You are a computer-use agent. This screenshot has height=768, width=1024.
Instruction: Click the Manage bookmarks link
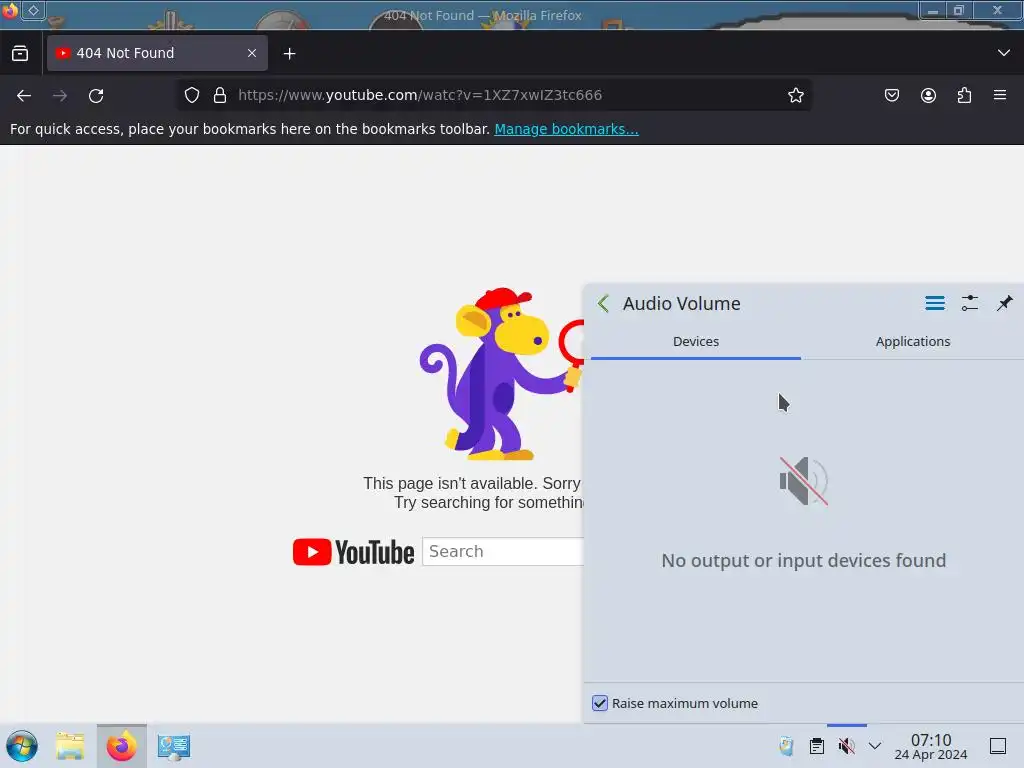[566, 129]
